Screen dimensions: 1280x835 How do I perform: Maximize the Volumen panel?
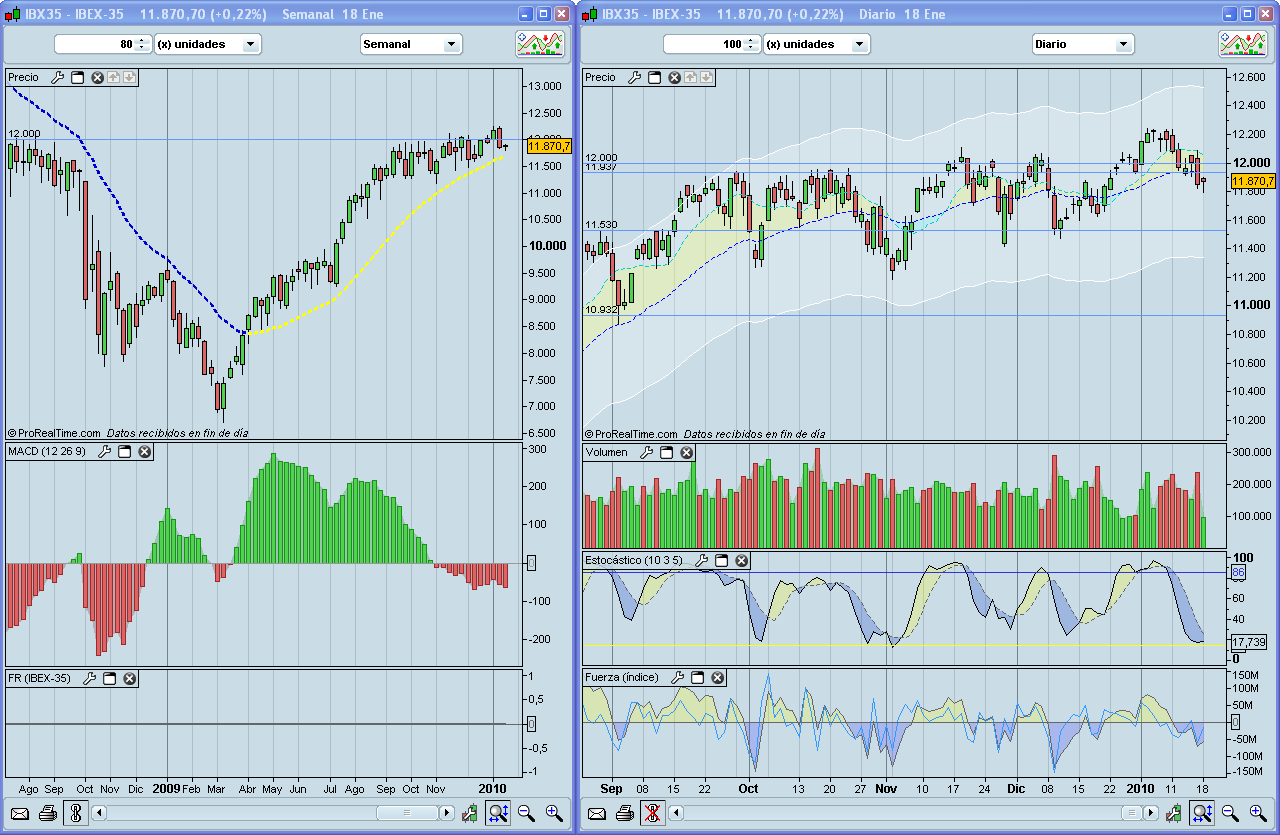(x=667, y=452)
